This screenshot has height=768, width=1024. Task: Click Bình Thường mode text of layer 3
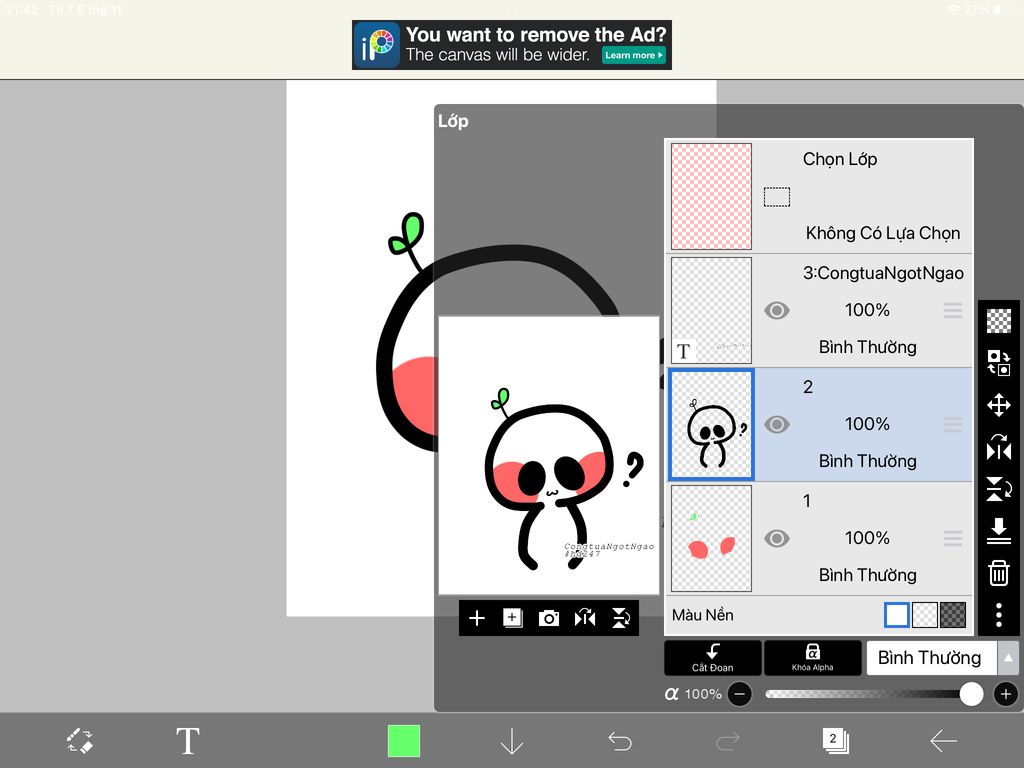click(x=867, y=347)
